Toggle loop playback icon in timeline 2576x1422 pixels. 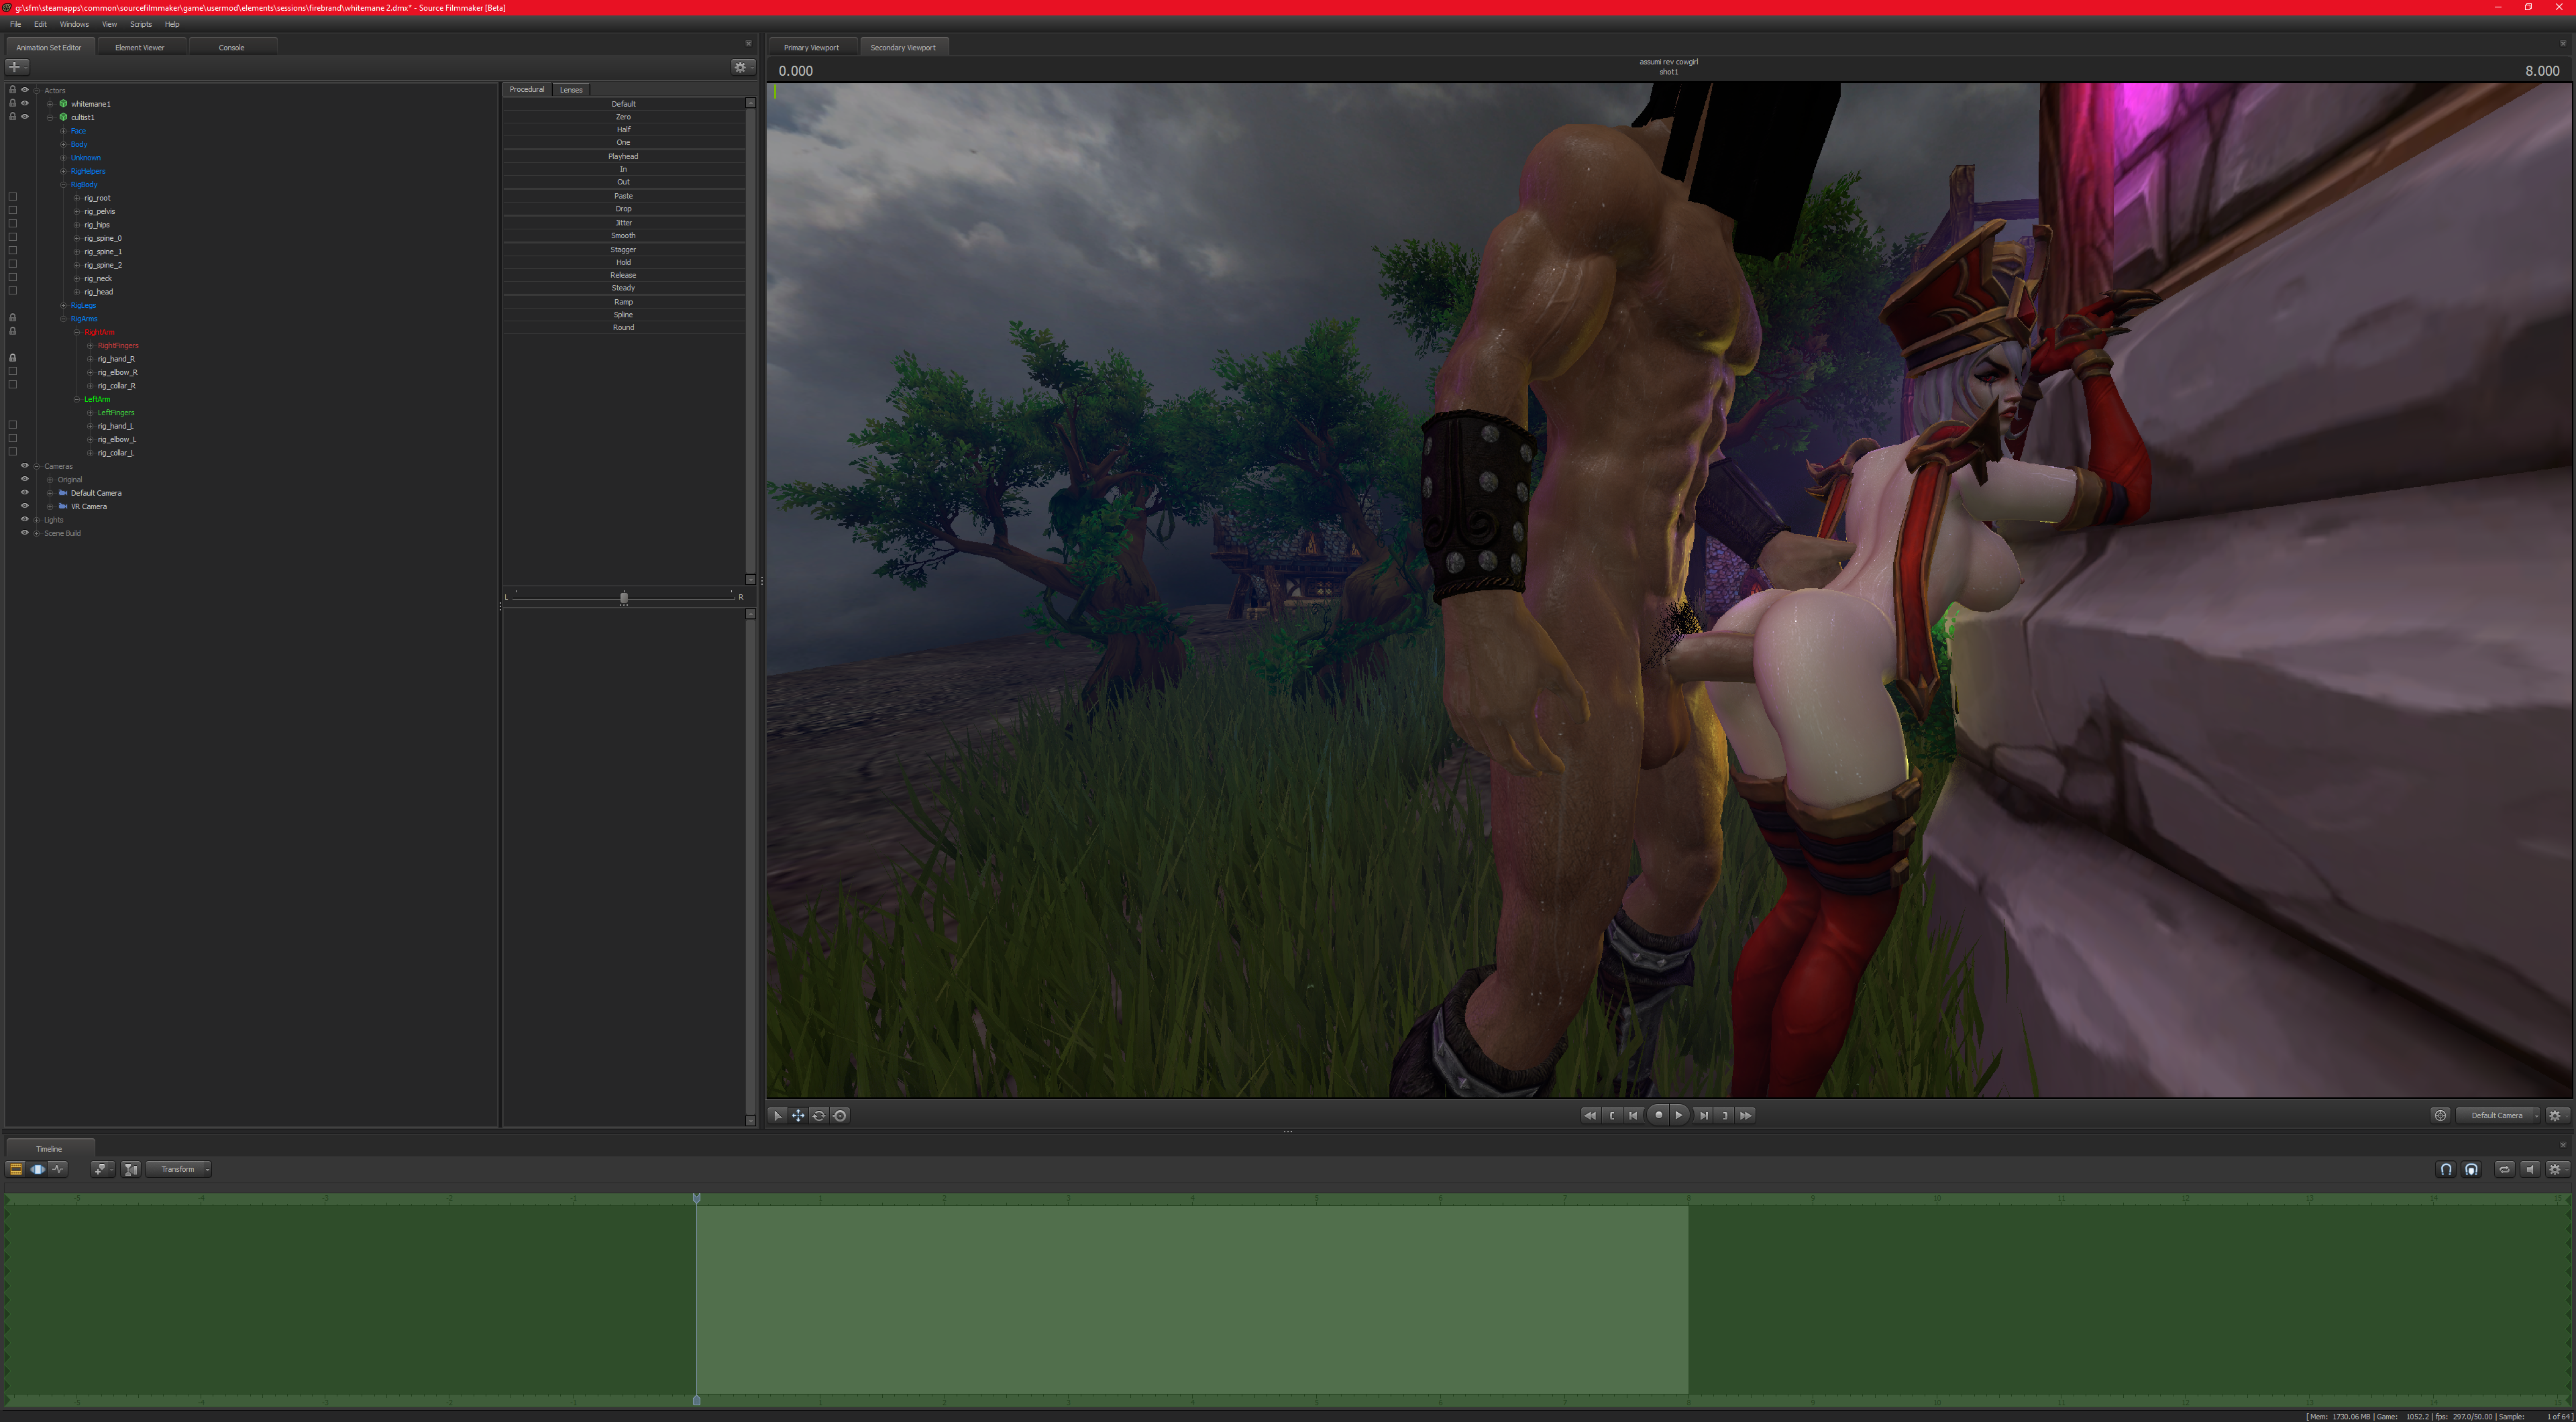[2504, 1169]
